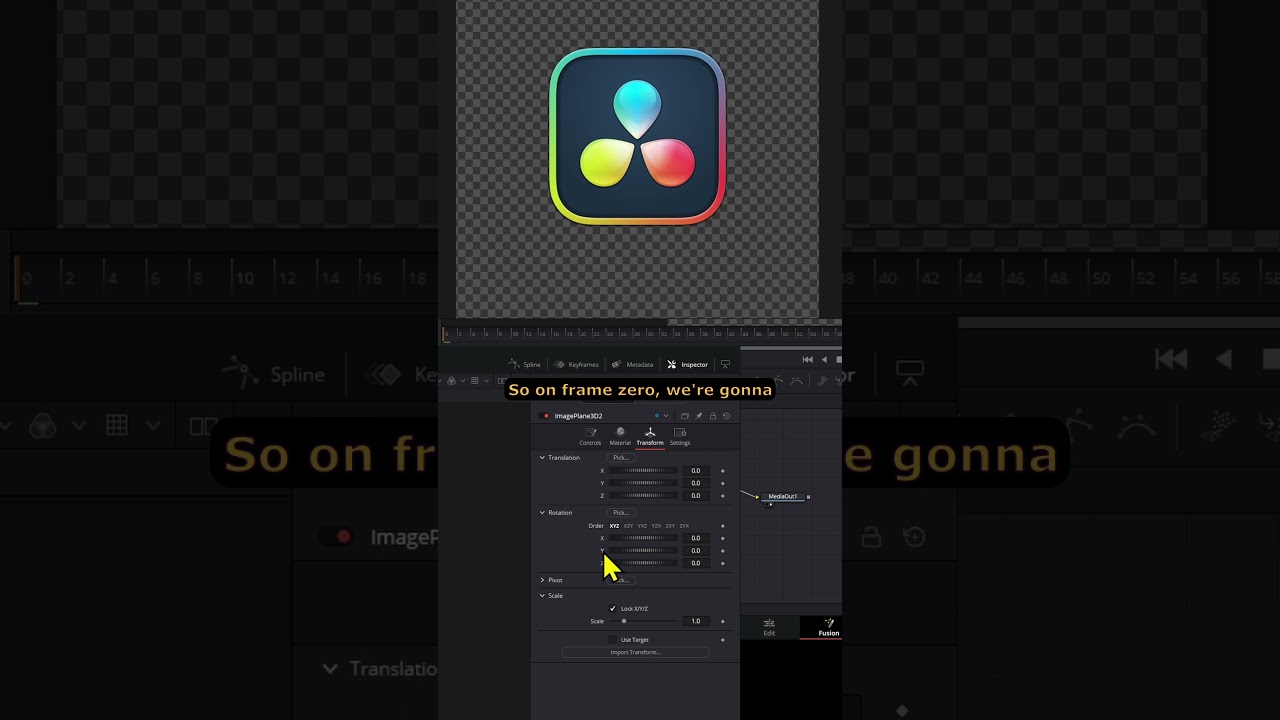Screen dimensions: 1280x720
Task: Click the Translation Y value field
Action: click(696, 483)
